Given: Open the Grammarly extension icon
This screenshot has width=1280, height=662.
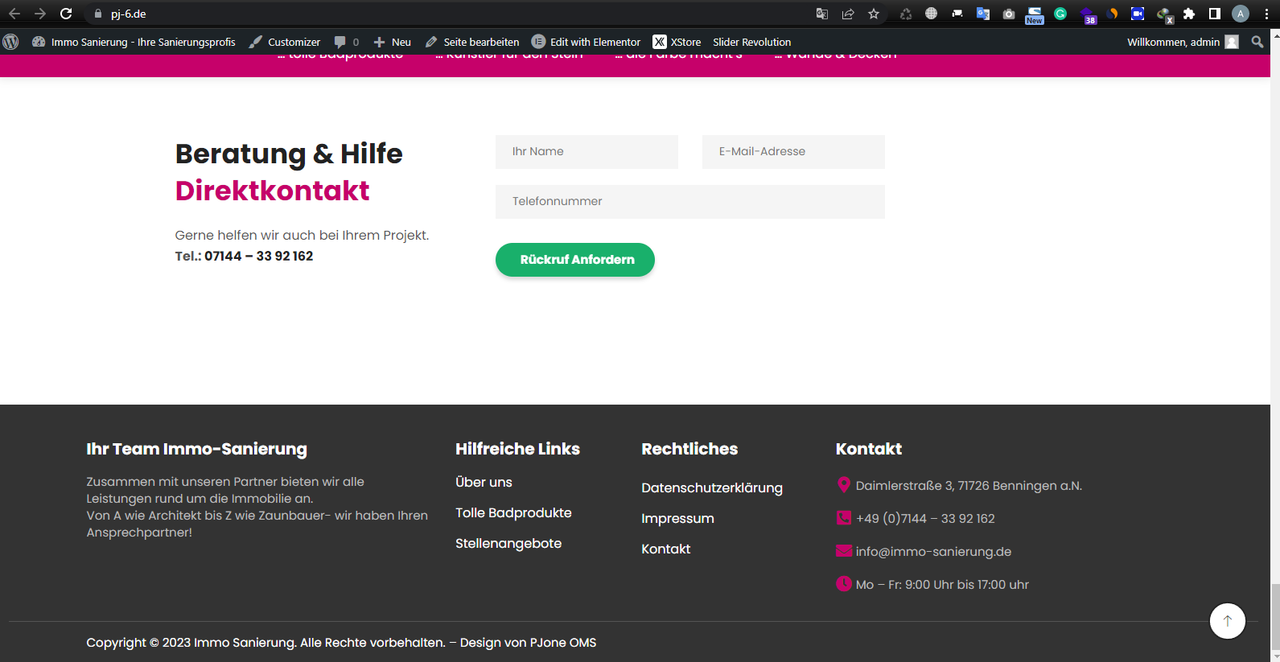Looking at the screenshot, I should coord(1060,14).
